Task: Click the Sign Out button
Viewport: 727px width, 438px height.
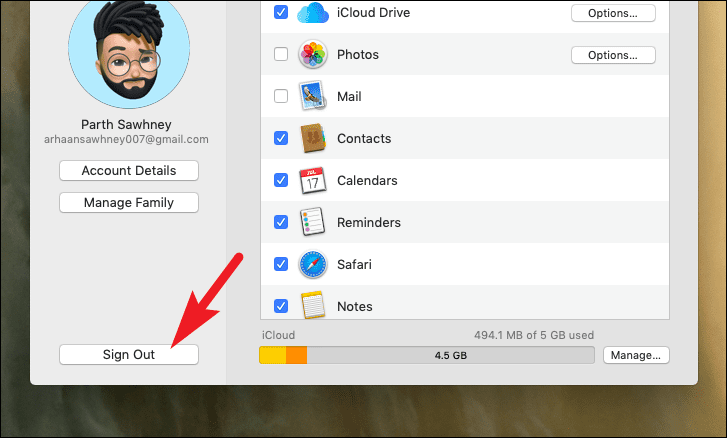Action: pos(129,355)
